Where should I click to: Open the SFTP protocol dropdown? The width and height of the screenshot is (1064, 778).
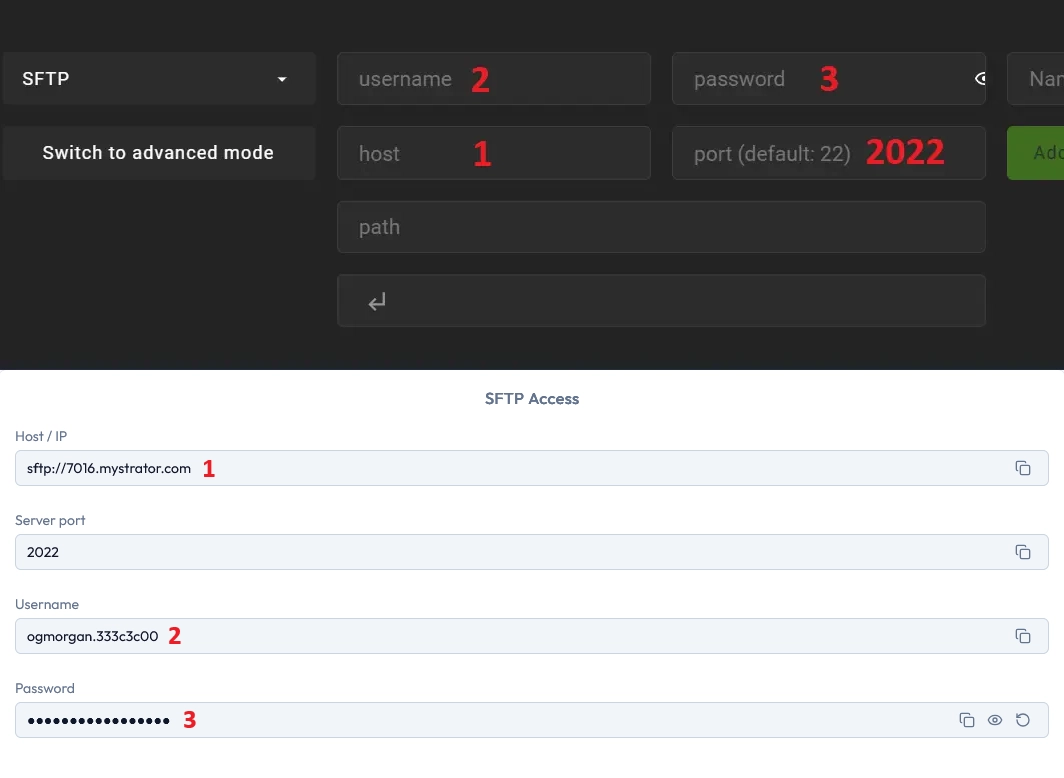pos(159,78)
